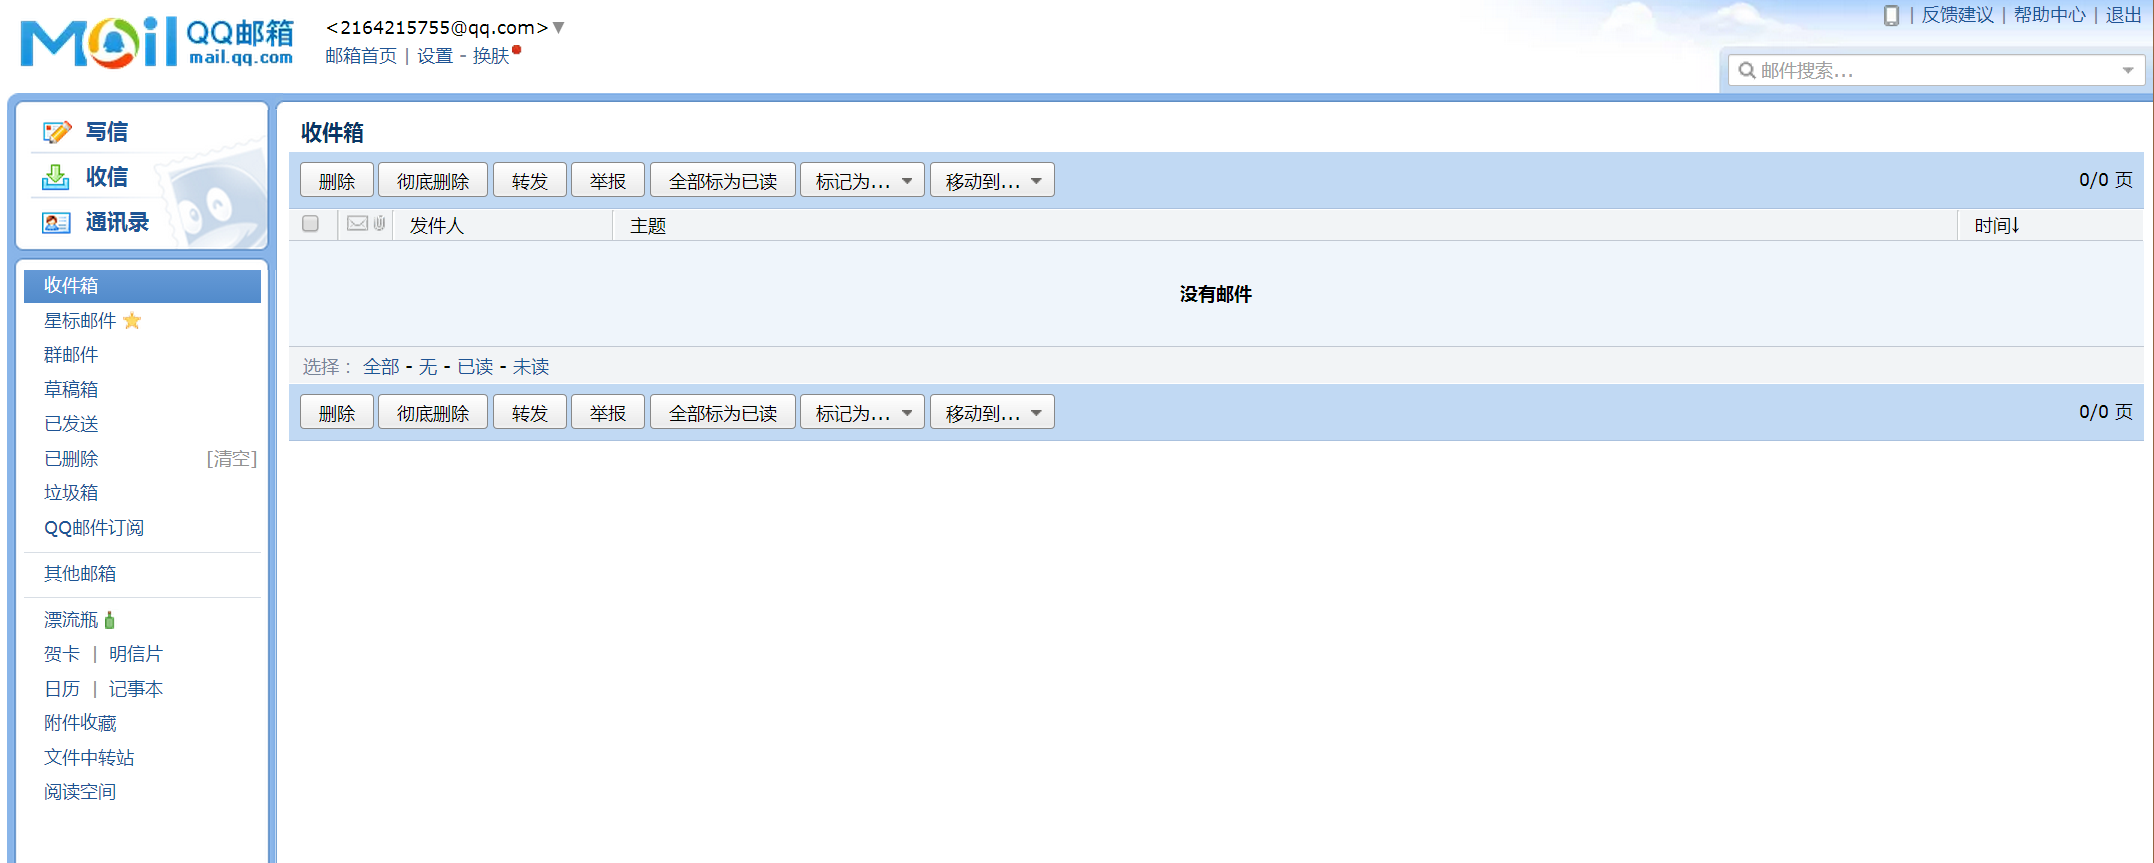Click the gold star beside 星标邮件

click(x=132, y=321)
